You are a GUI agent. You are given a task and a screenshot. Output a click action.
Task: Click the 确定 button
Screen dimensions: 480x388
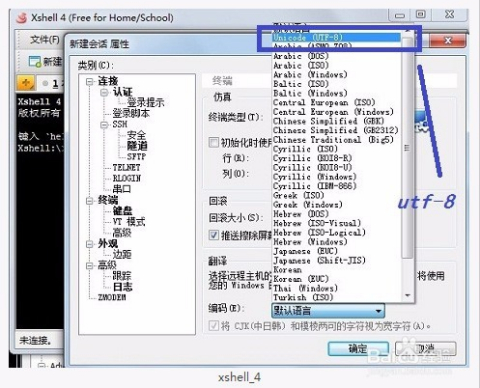358,349
